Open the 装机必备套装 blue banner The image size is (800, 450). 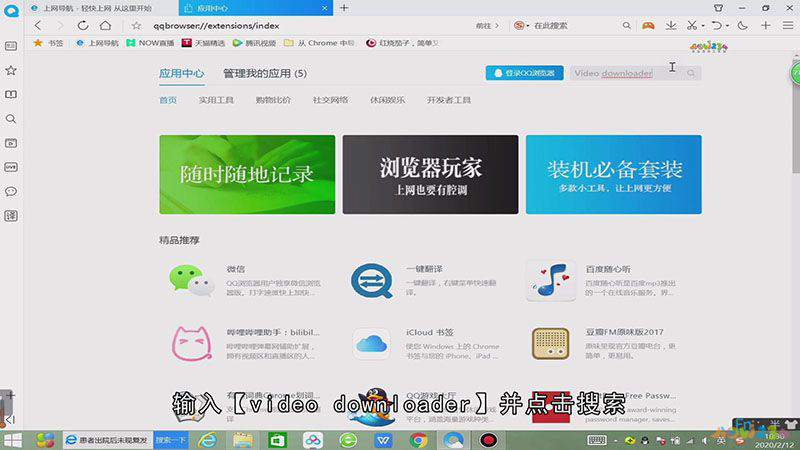coord(614,174)
